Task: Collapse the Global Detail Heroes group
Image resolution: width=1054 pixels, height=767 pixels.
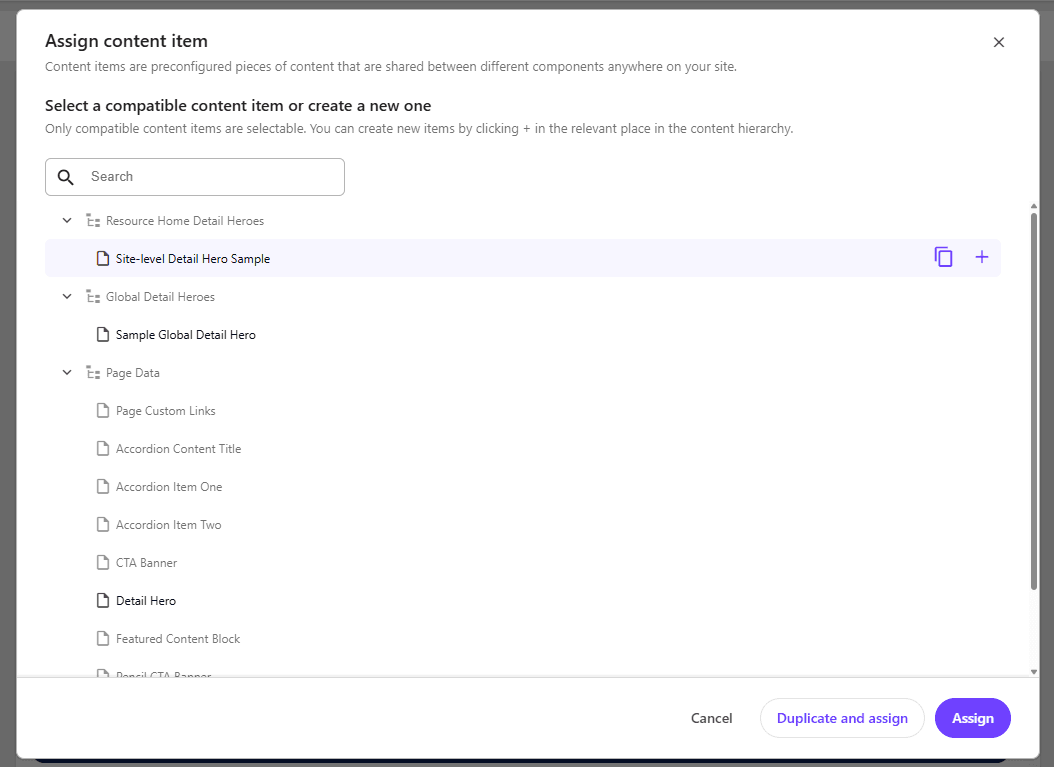Action: pyautogui.click(x=66, y=296)
